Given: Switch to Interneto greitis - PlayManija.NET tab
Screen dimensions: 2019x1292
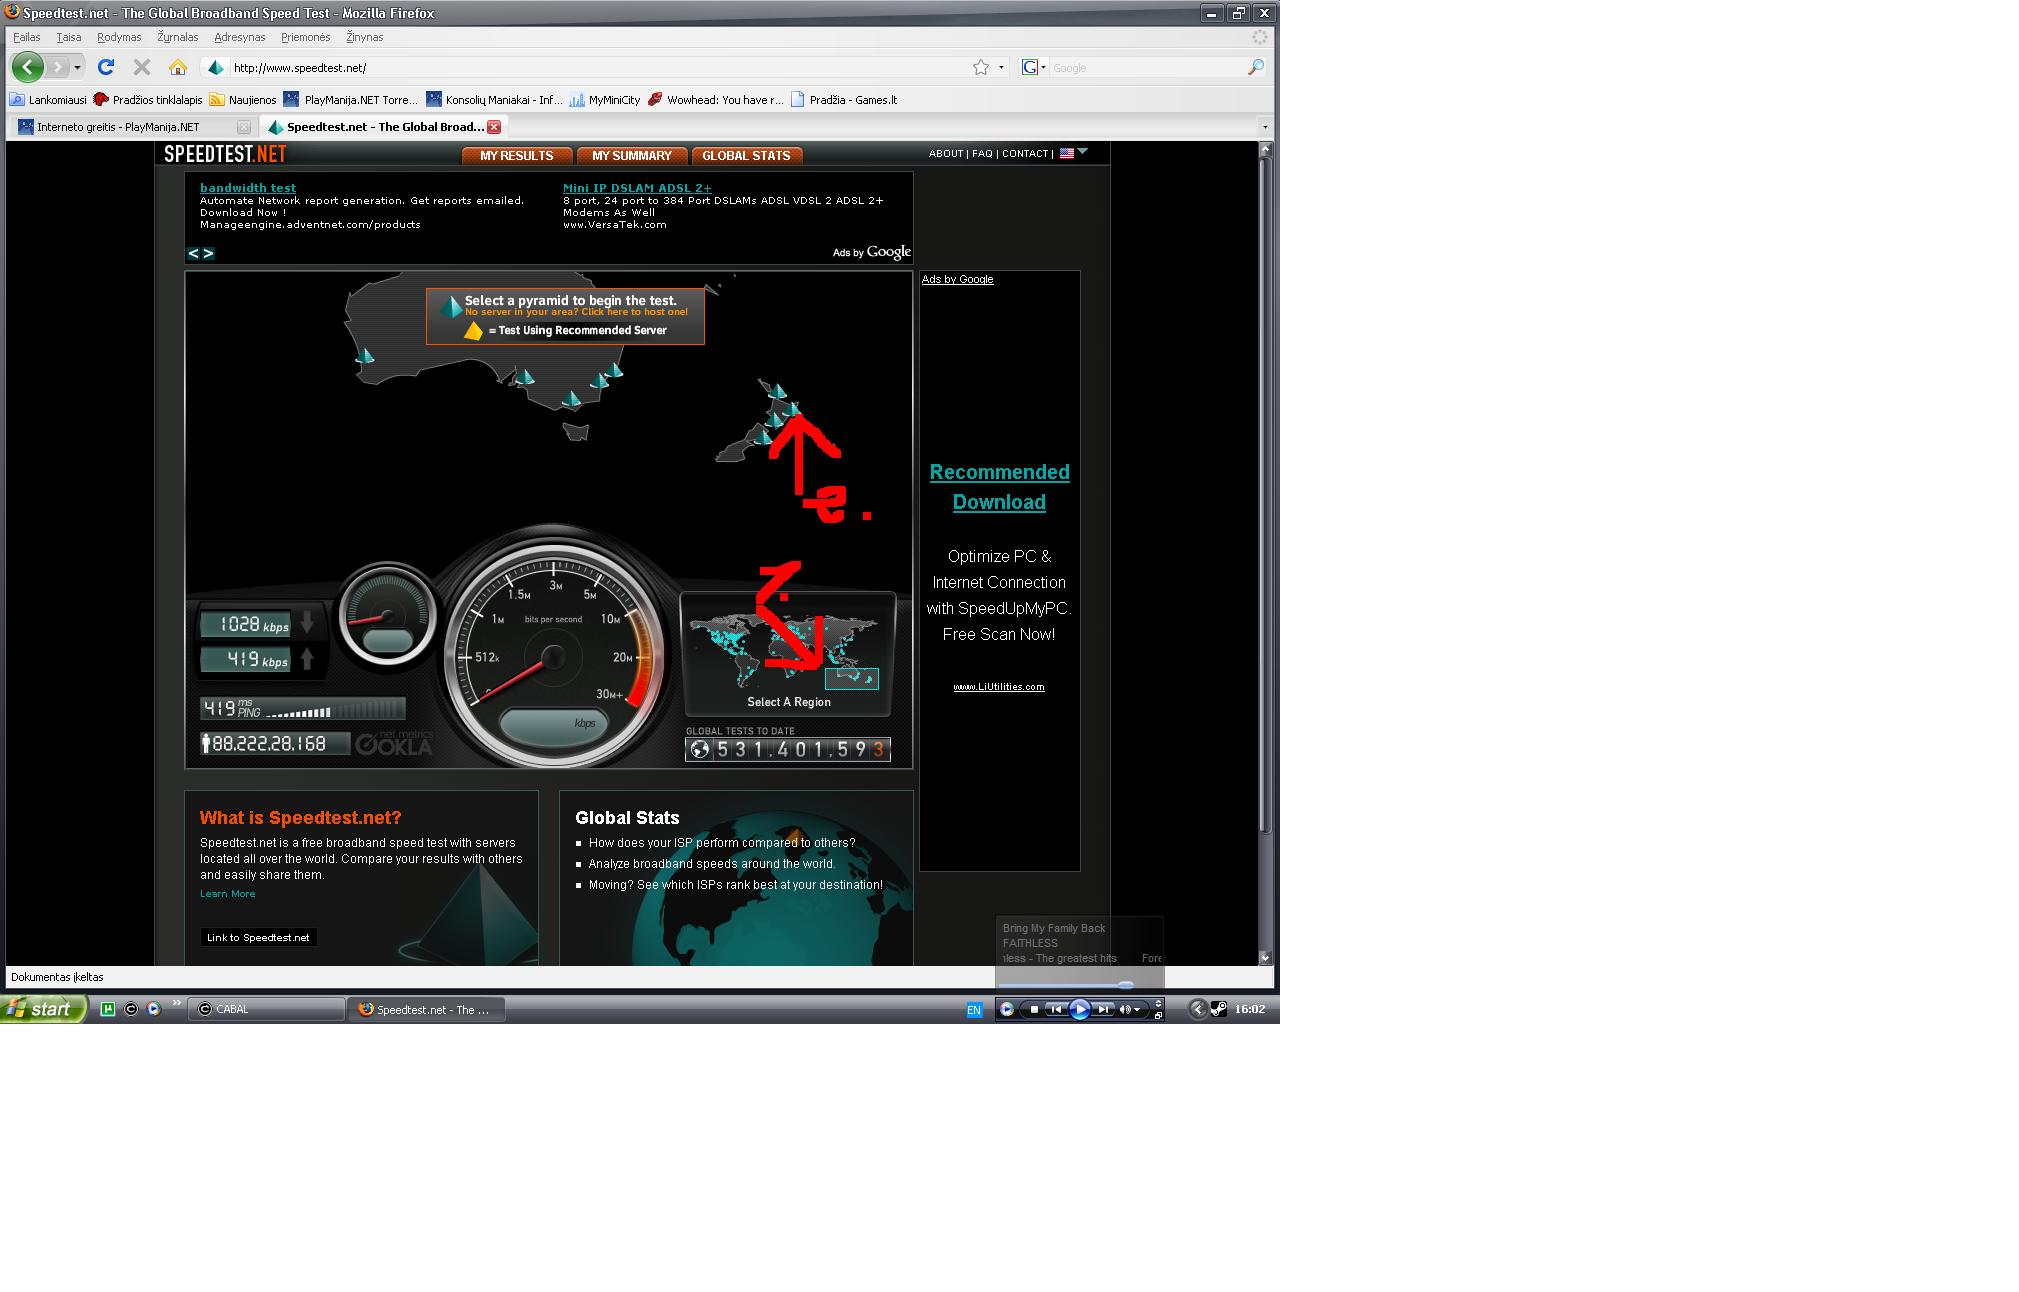Looking at the screenshot, I should pos(135,127).
